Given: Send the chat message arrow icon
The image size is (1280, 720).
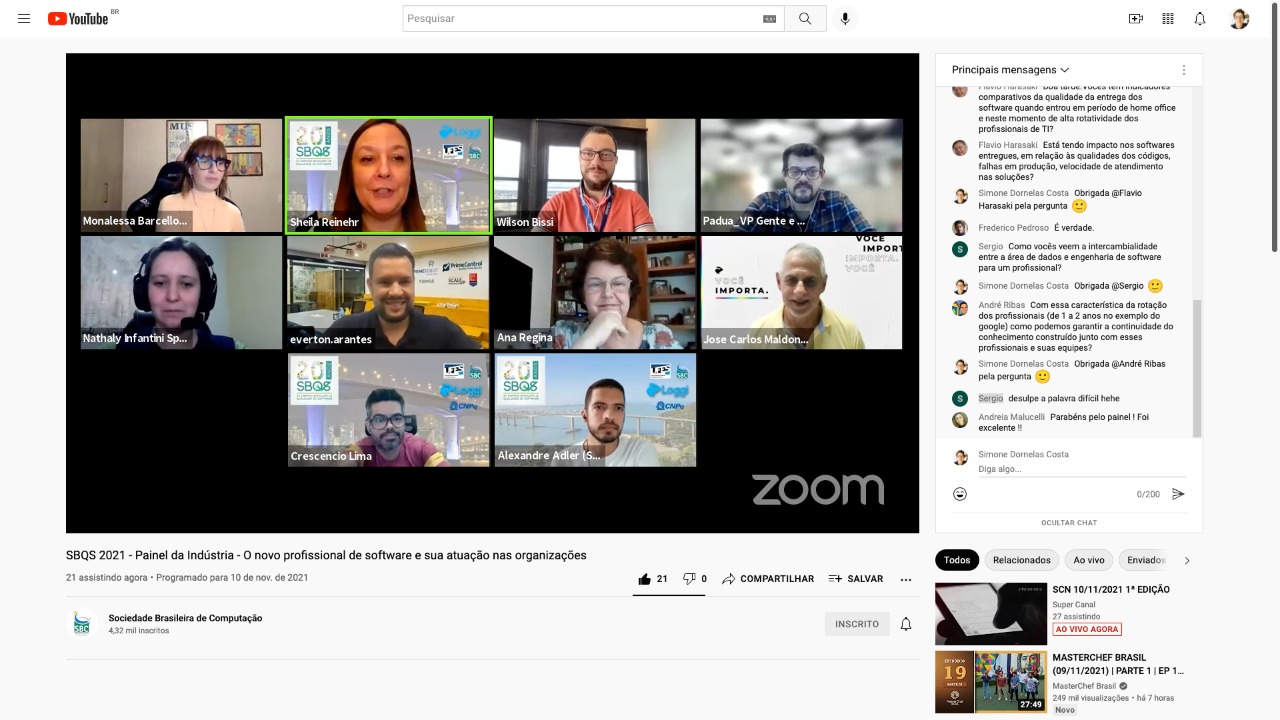Looking at the screenshot, I should (x=1178, y=494).
